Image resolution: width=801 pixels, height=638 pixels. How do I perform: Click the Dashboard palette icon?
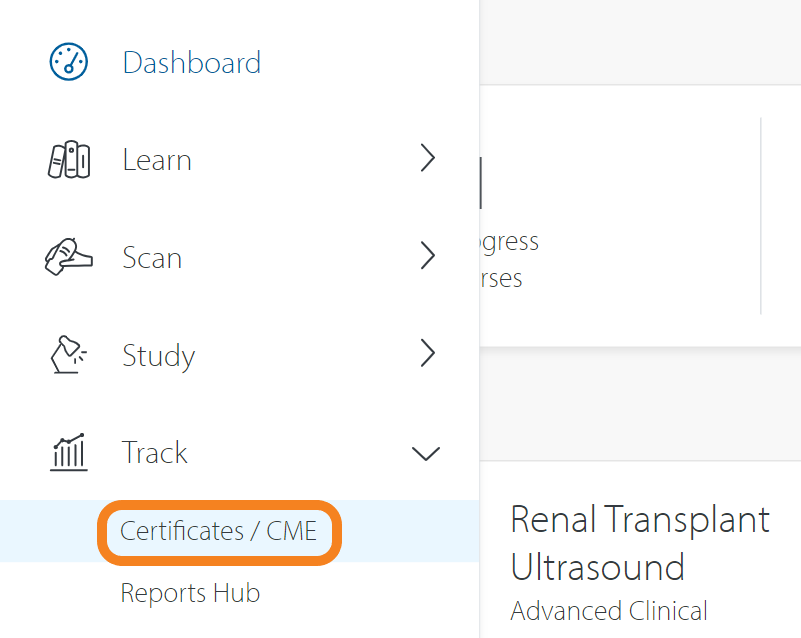[68, 62]
